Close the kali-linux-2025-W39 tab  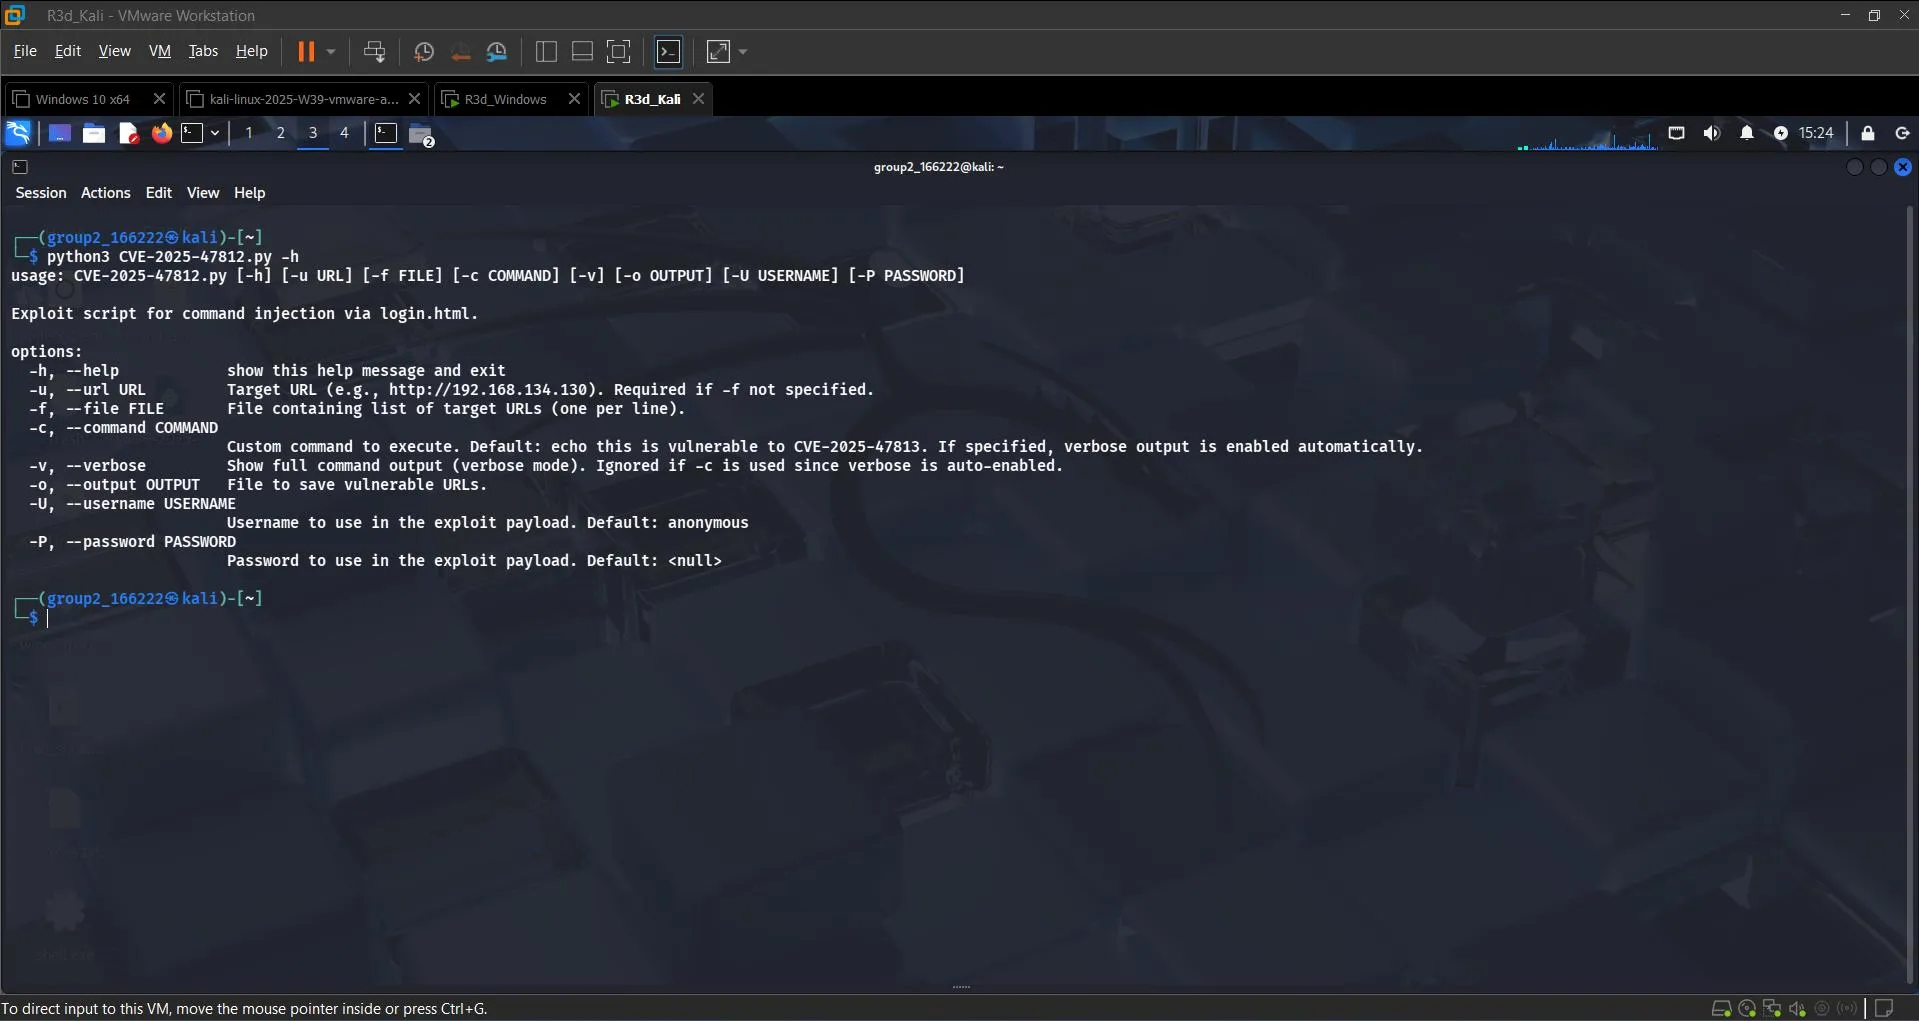(414, 99)
